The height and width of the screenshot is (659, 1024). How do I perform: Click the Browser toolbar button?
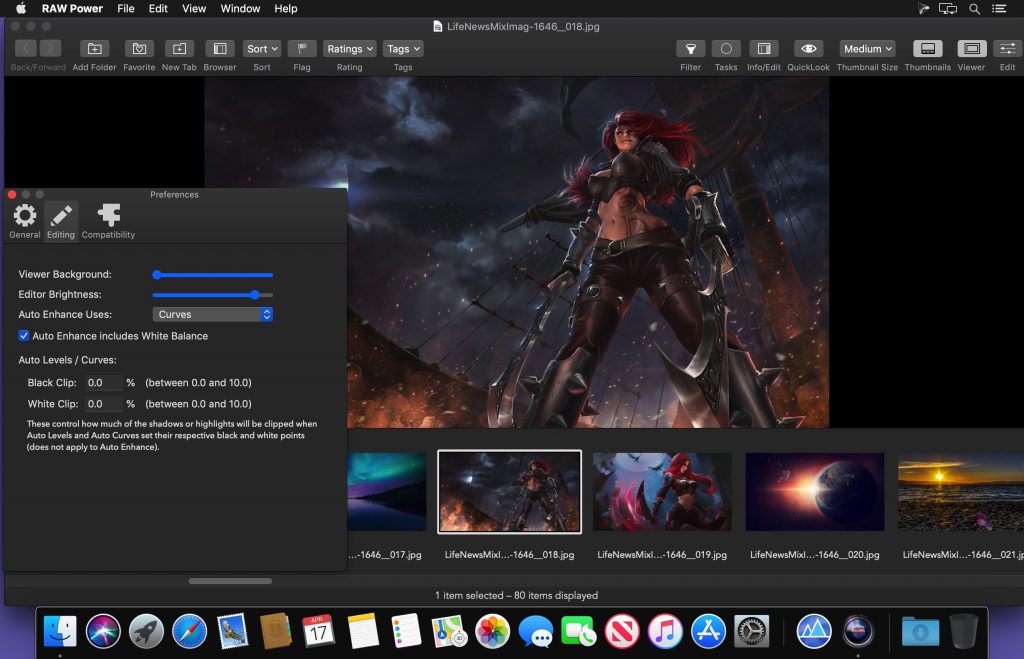point(220,49)
